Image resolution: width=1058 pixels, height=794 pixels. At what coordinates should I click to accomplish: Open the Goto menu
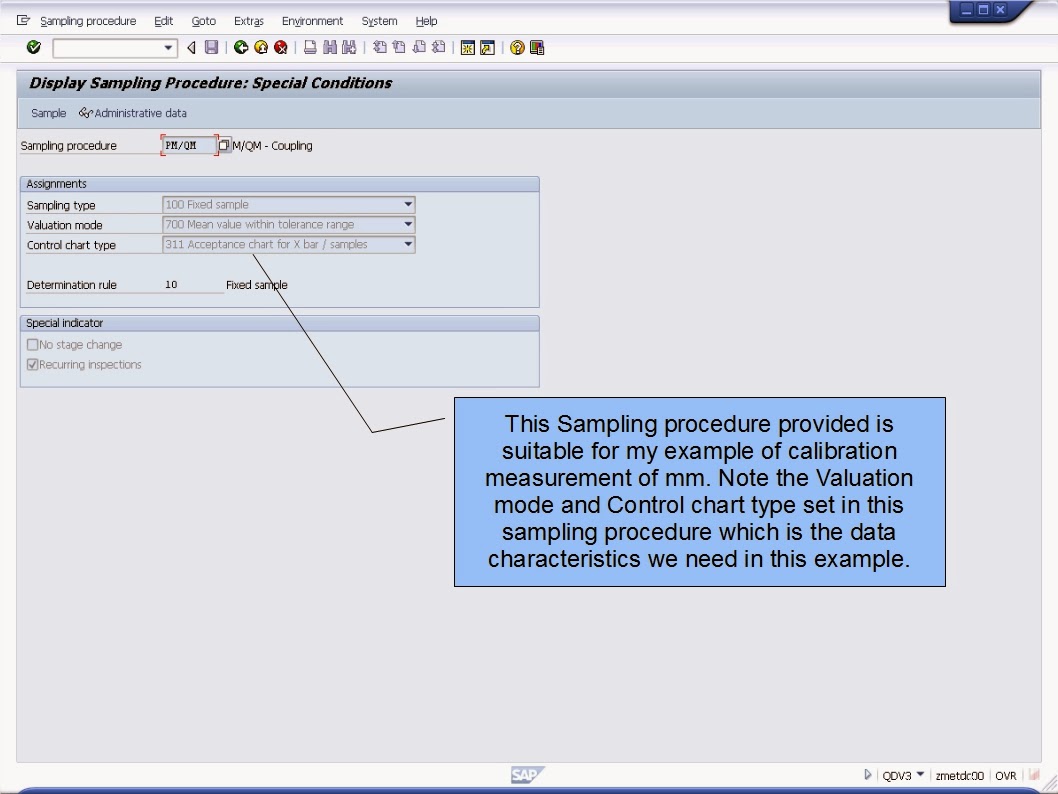(203, 20)
